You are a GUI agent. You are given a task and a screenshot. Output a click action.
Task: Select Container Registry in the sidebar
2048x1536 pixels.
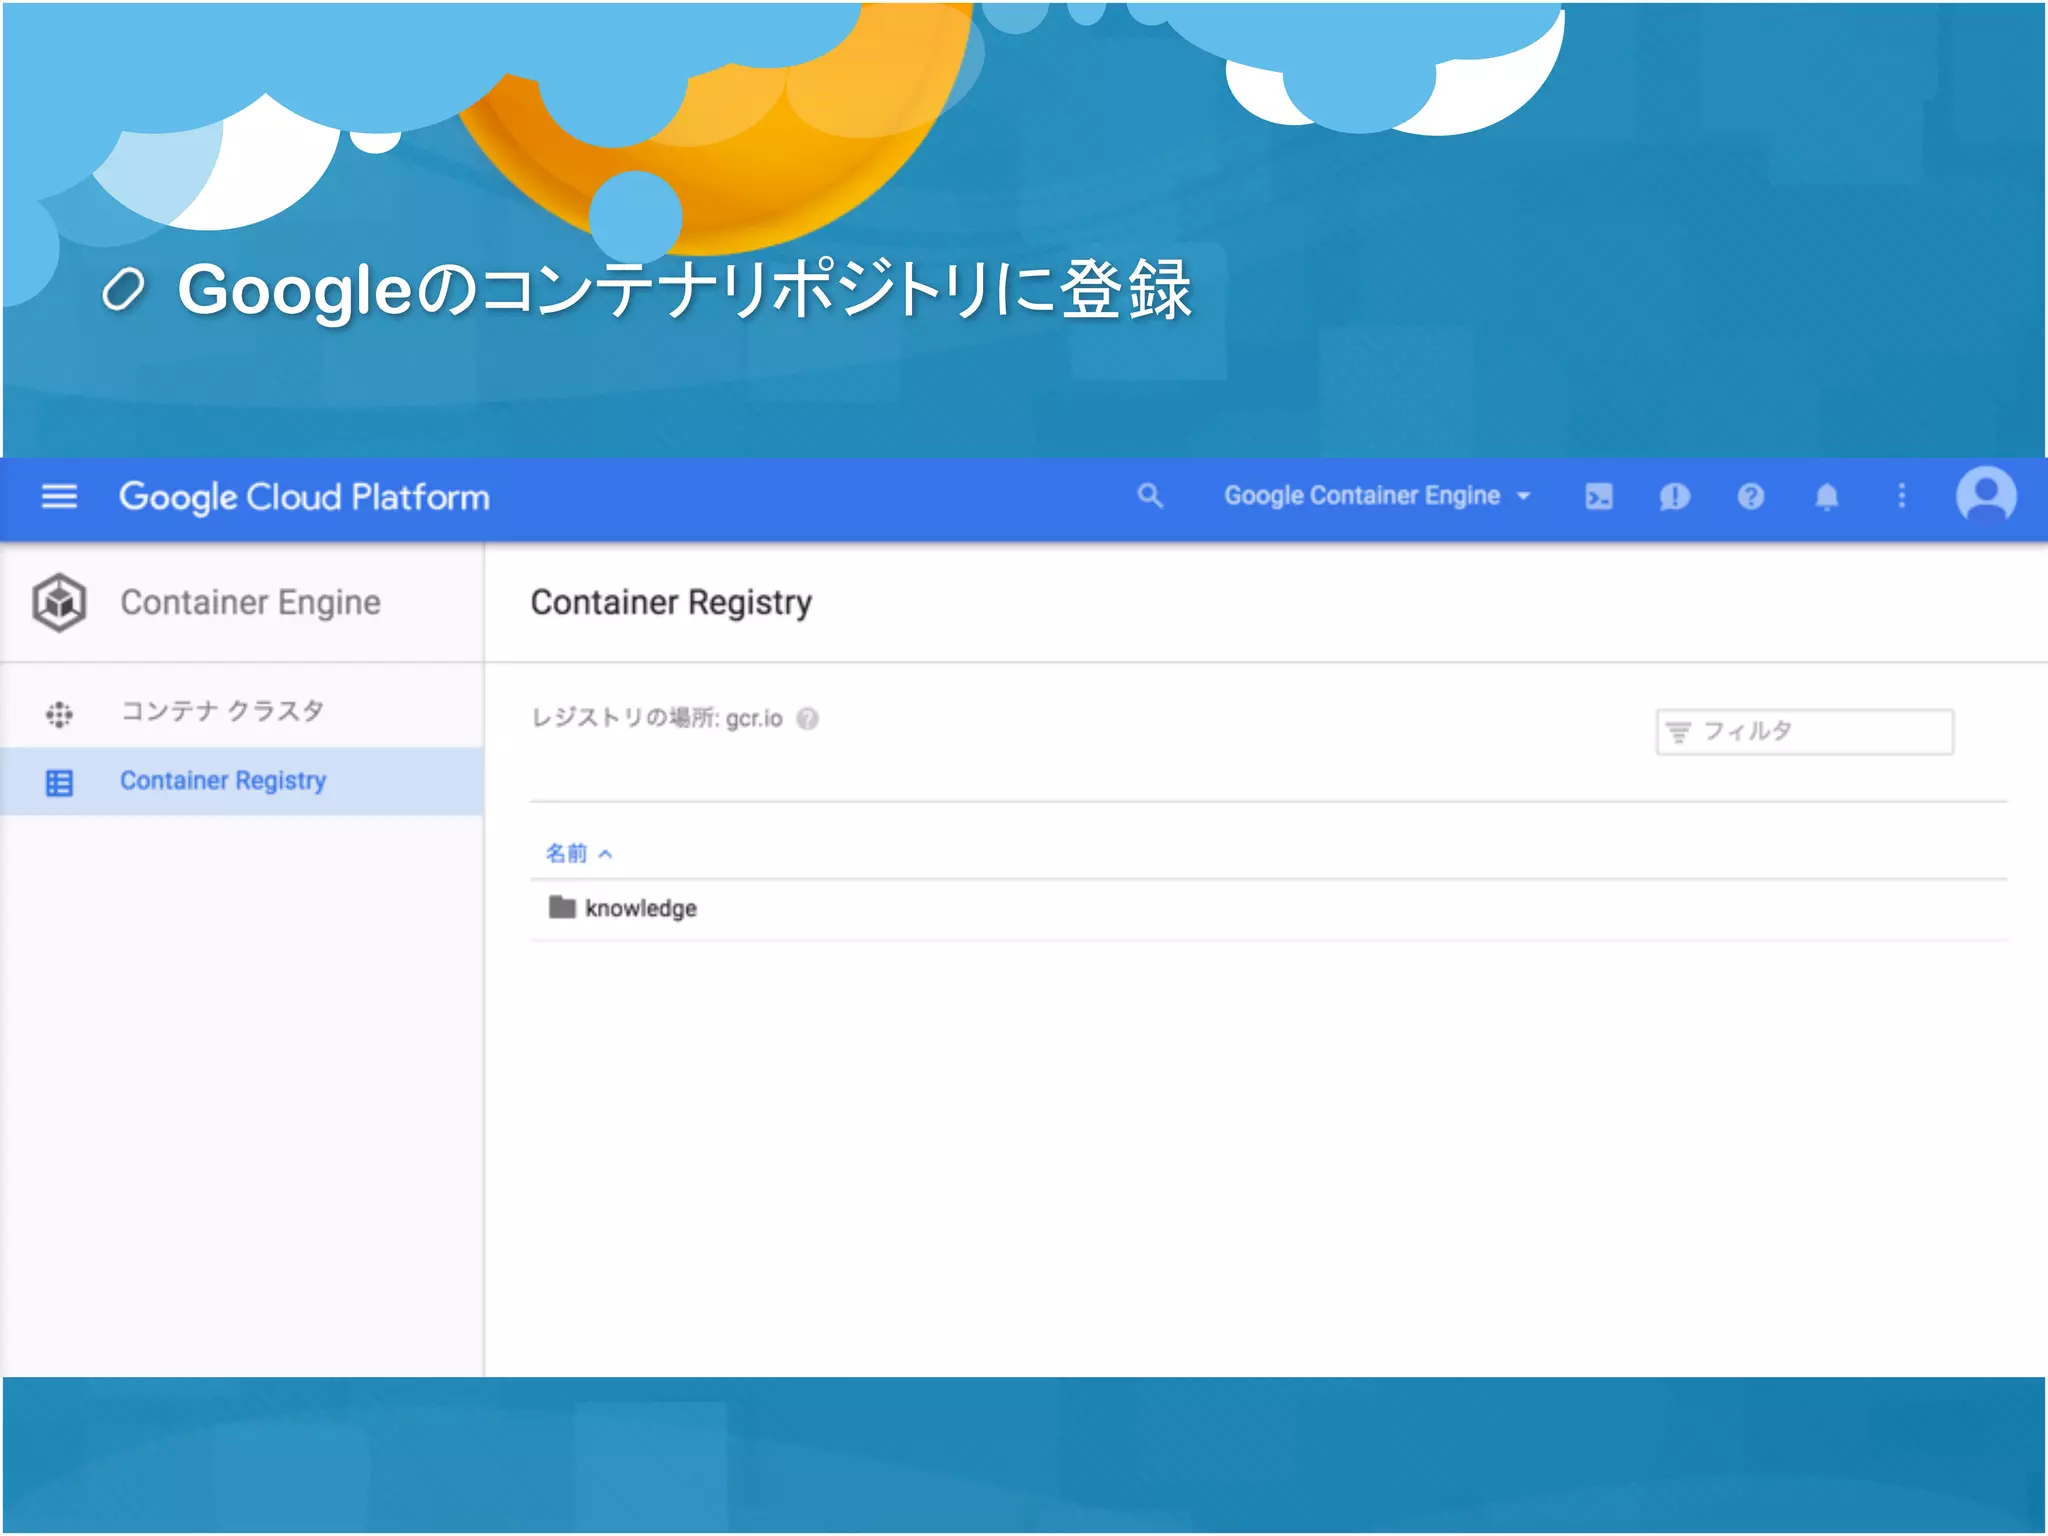click(242, 781)
